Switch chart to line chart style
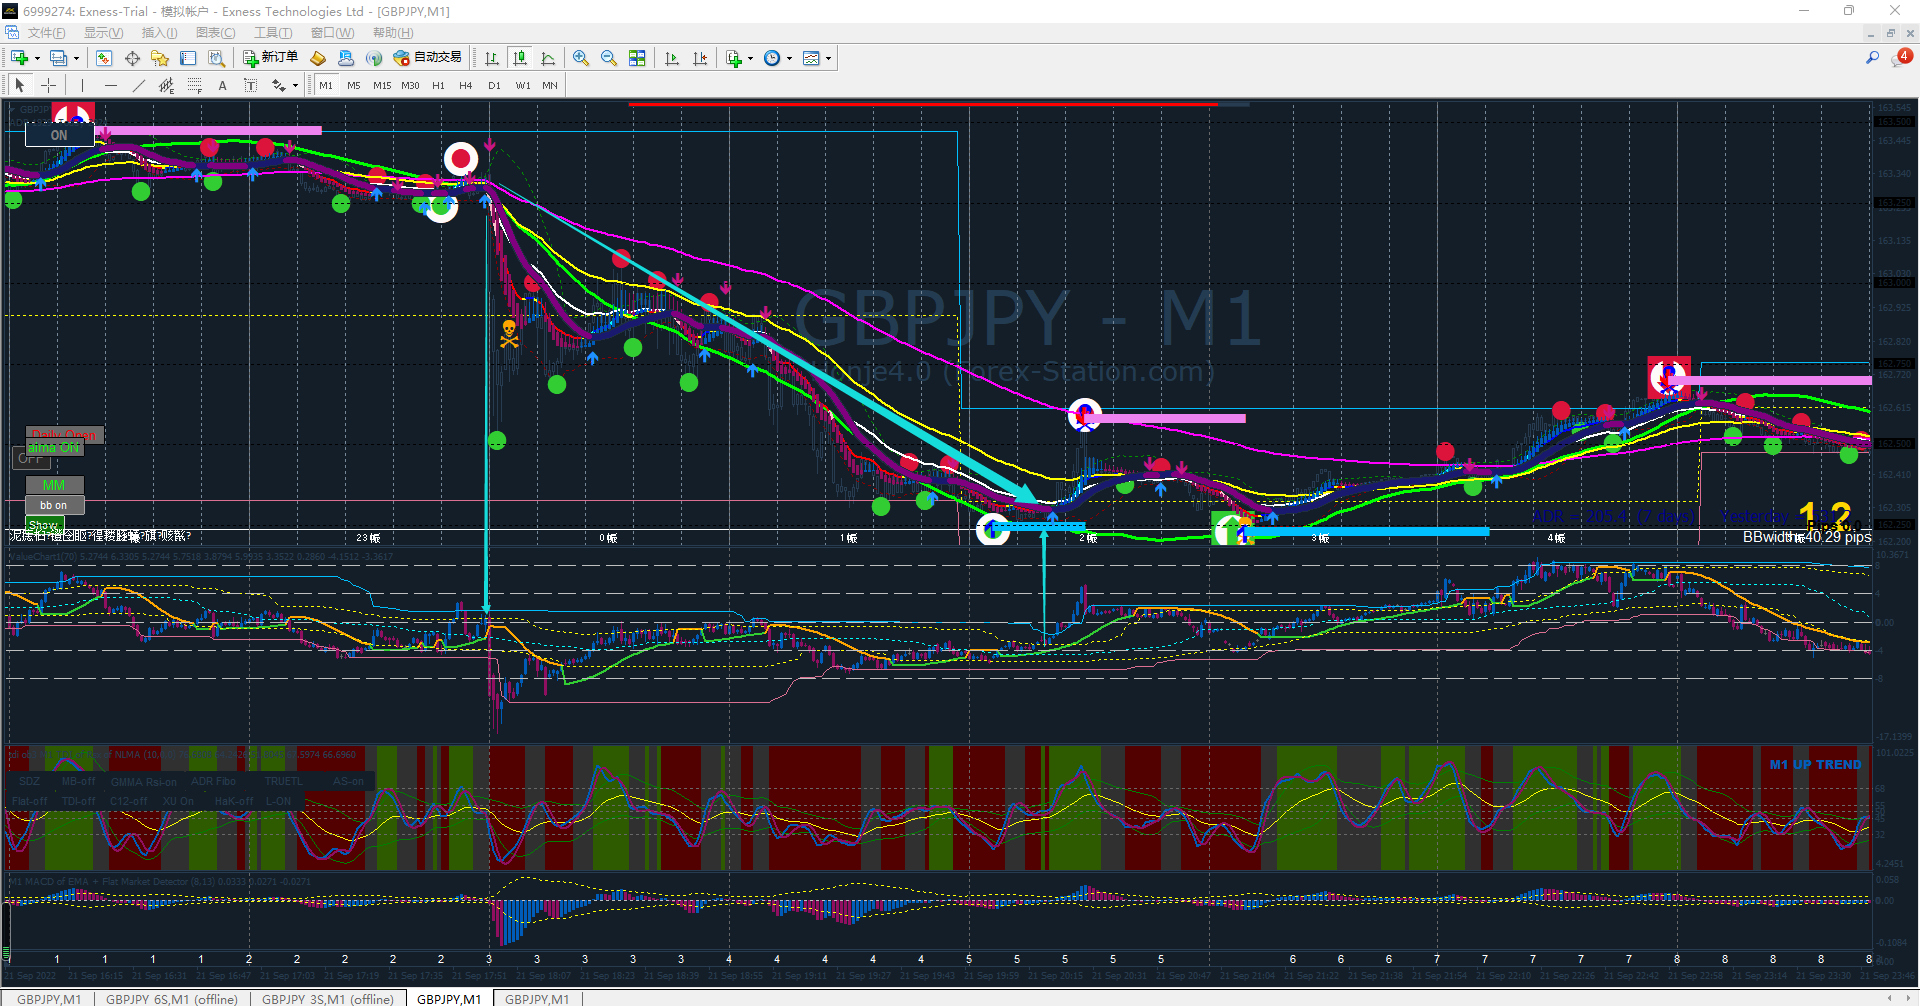The width and height of the screenshot is (1920, 1006). pyautogui.click(x=548, y=58)
